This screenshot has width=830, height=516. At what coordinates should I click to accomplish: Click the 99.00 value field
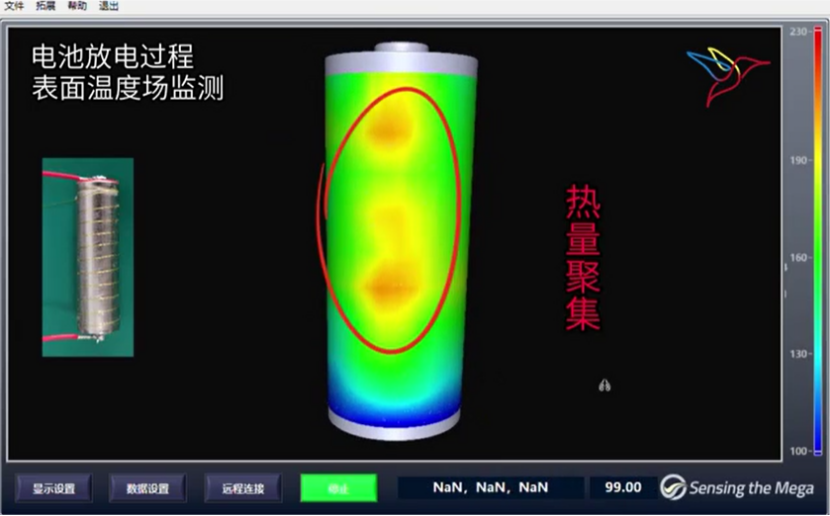click(622, 488)
